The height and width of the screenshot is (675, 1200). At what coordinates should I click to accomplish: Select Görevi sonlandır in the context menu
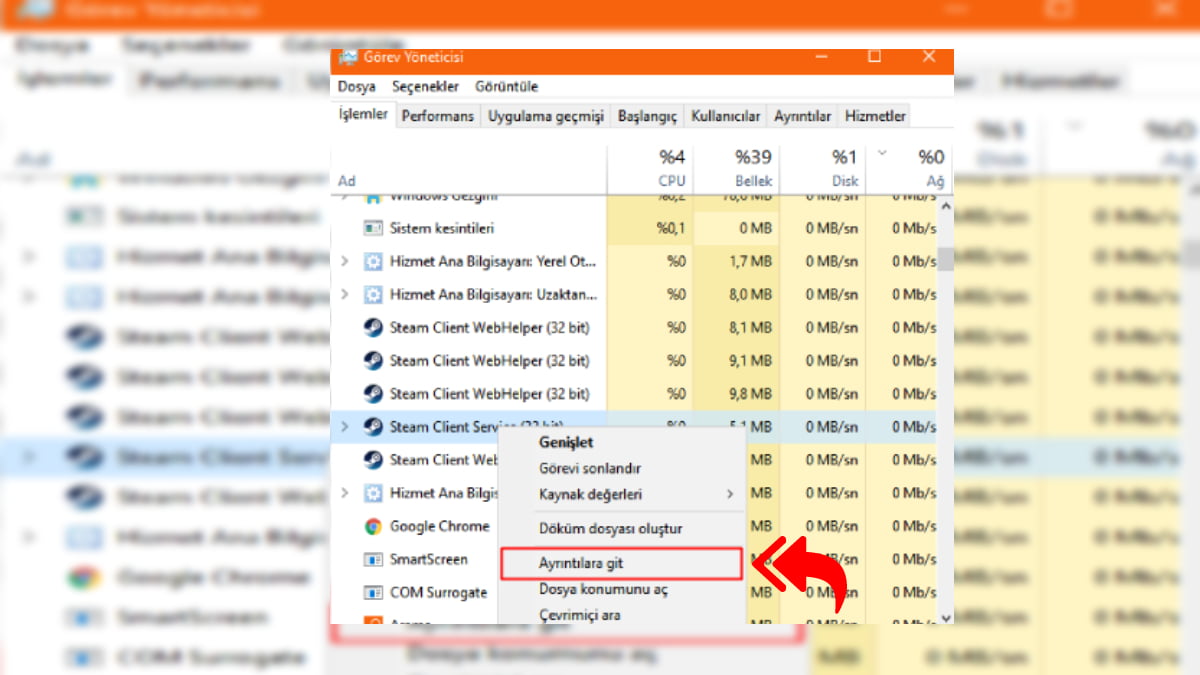point(590,467)
